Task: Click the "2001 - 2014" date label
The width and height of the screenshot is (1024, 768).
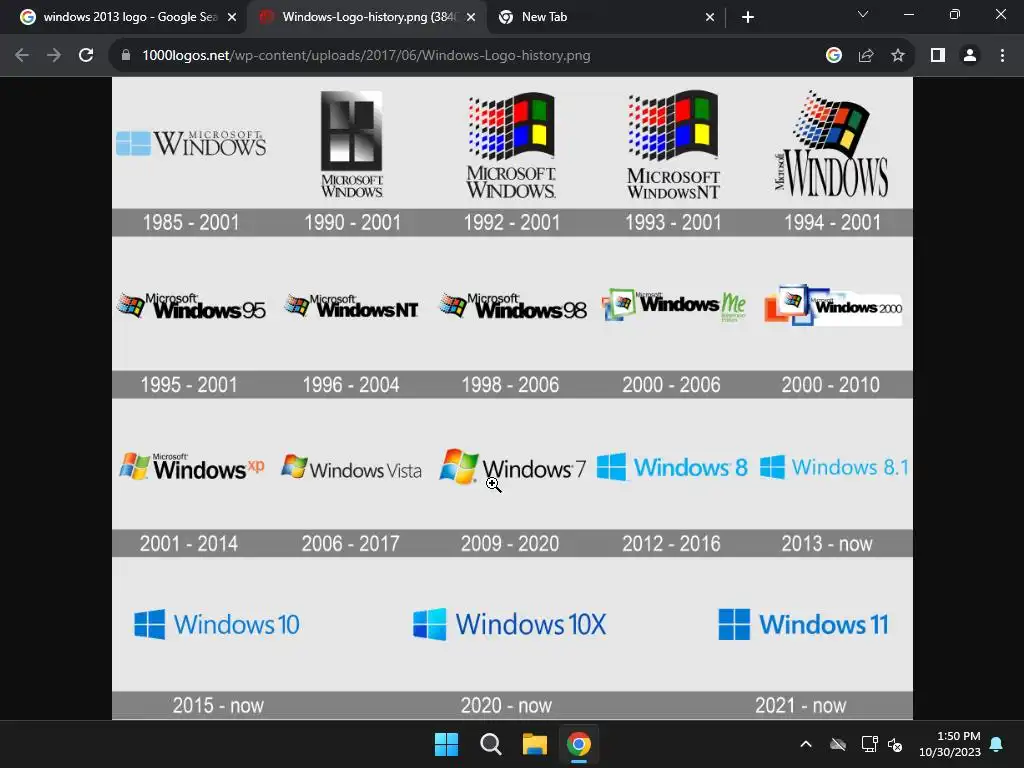Action: coord(189,543)
